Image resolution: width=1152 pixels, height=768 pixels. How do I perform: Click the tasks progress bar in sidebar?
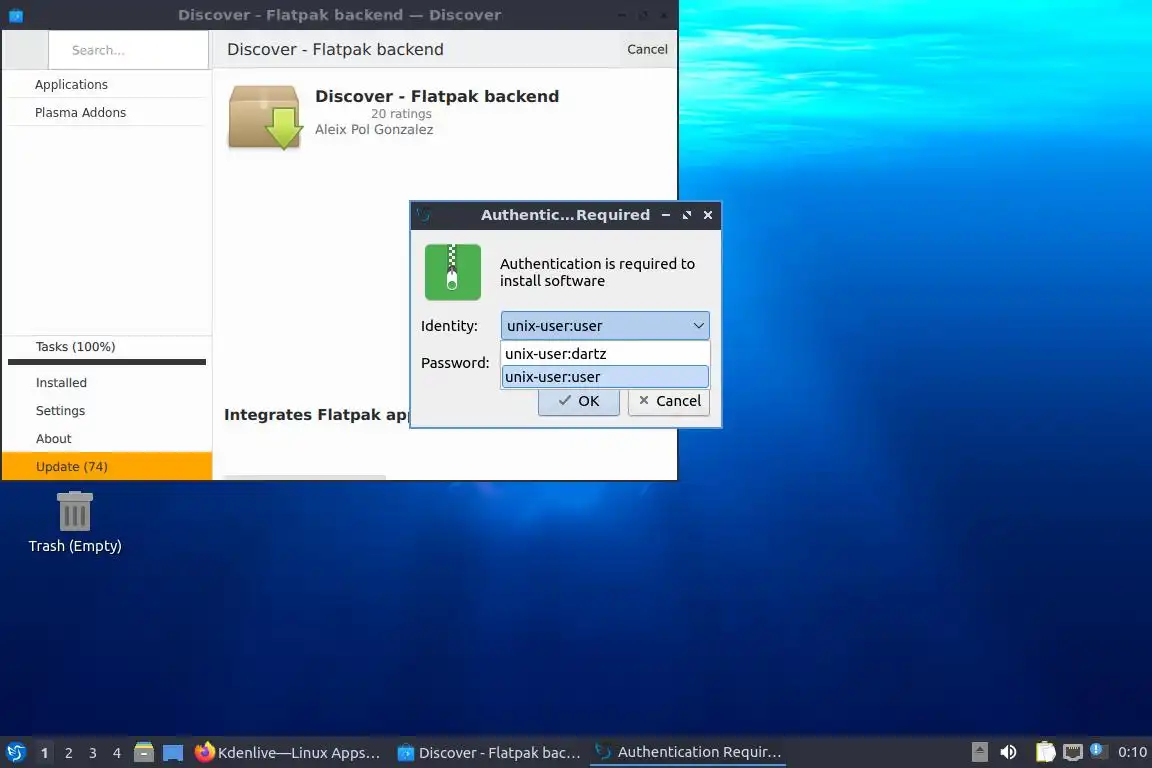point(107,362)
